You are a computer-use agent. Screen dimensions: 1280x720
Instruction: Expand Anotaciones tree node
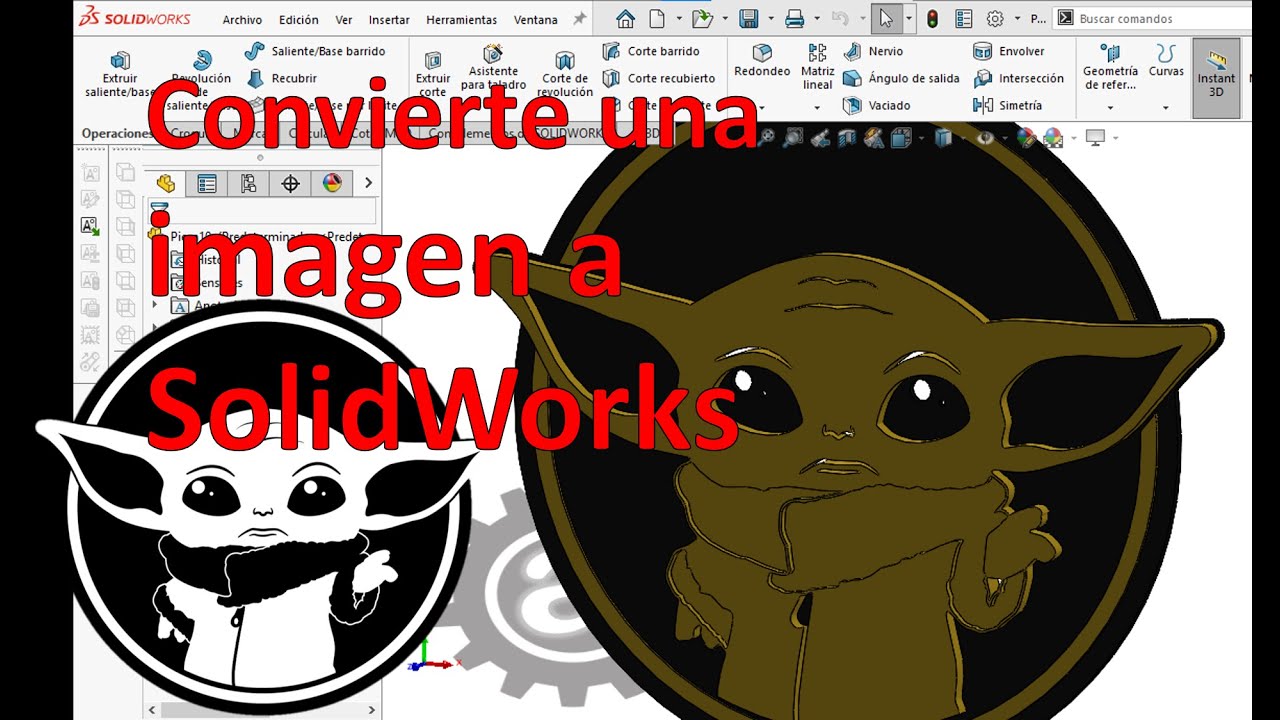[155, 304]
